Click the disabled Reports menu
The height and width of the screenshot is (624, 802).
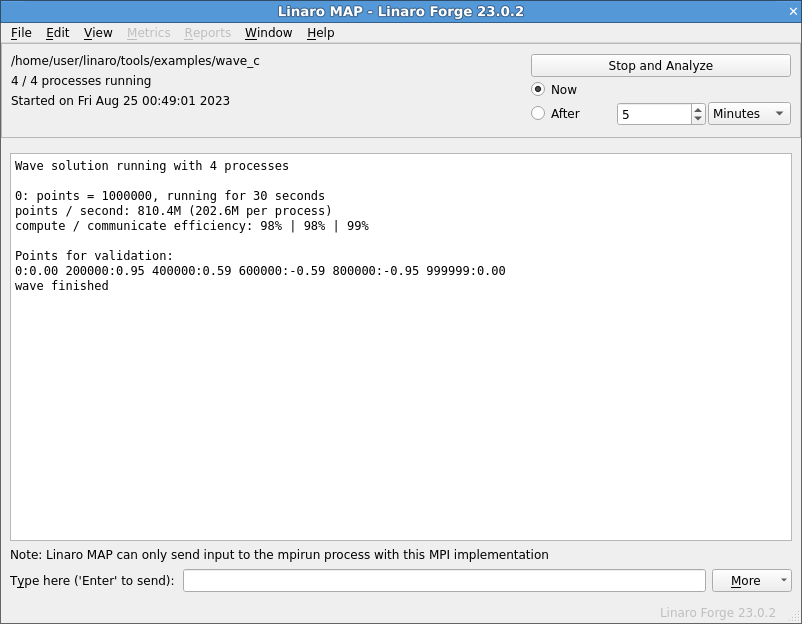click(207, 33)
